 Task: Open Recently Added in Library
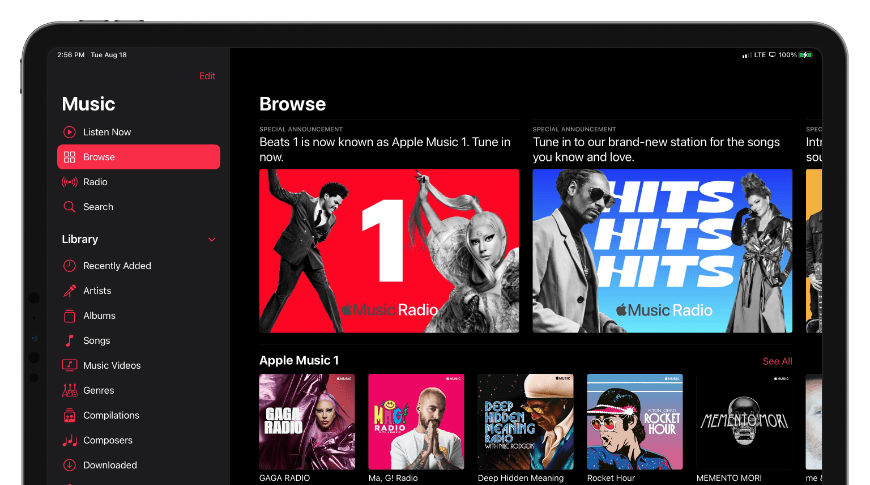click(139, 266)
